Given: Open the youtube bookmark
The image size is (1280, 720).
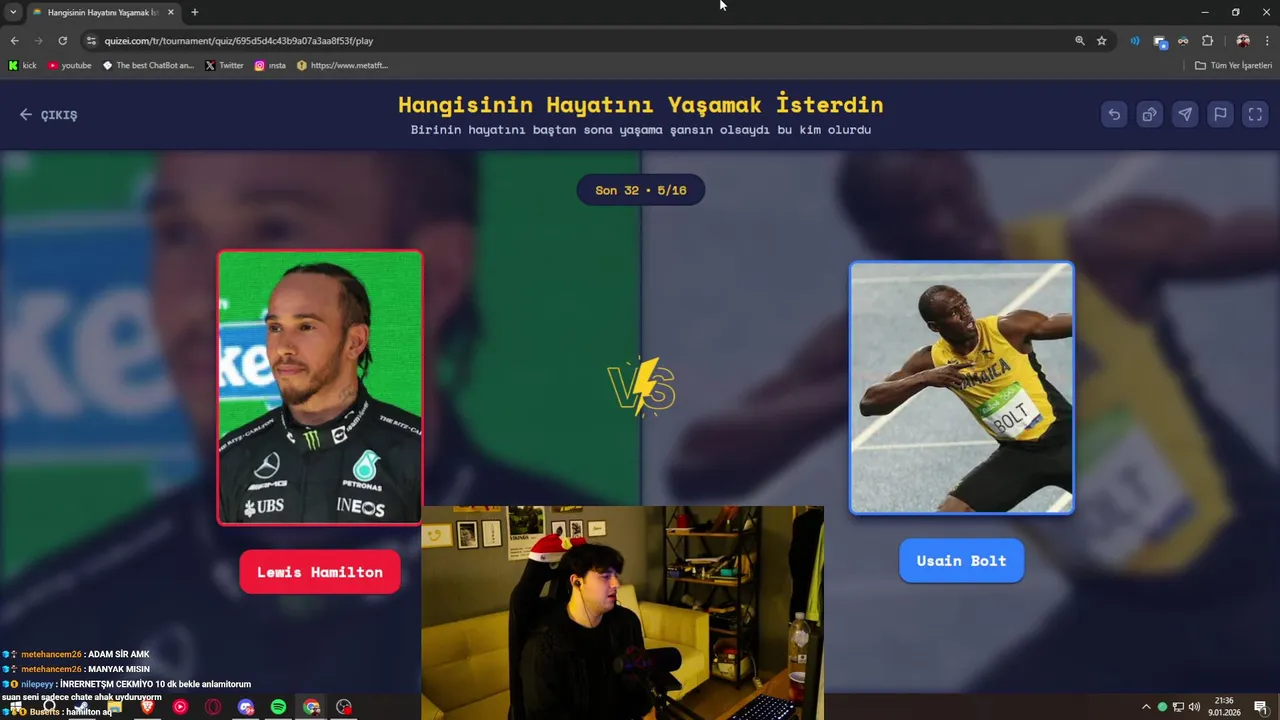Looking at the screenshot, I should [x=69, y=65].
